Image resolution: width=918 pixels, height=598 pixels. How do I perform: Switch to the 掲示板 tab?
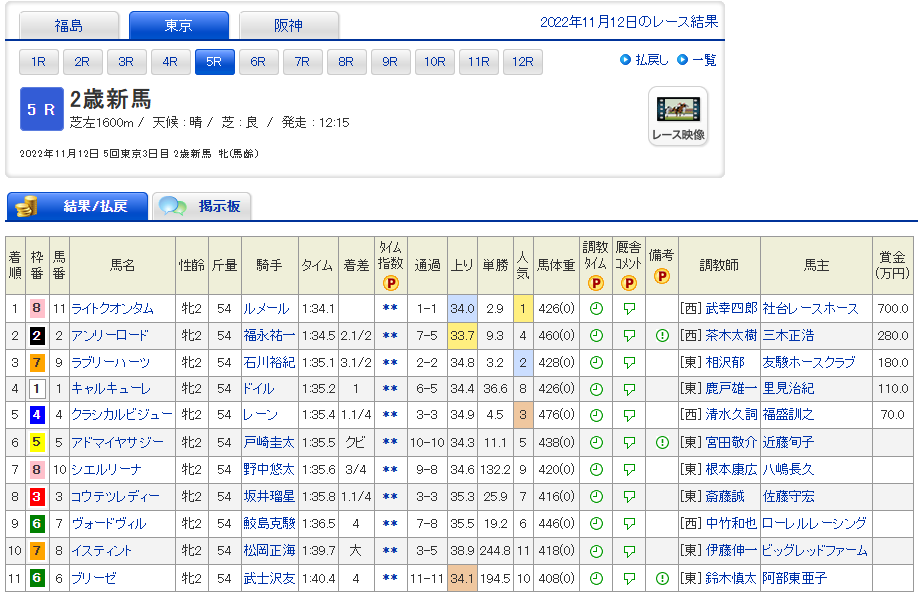coord(202,206)
